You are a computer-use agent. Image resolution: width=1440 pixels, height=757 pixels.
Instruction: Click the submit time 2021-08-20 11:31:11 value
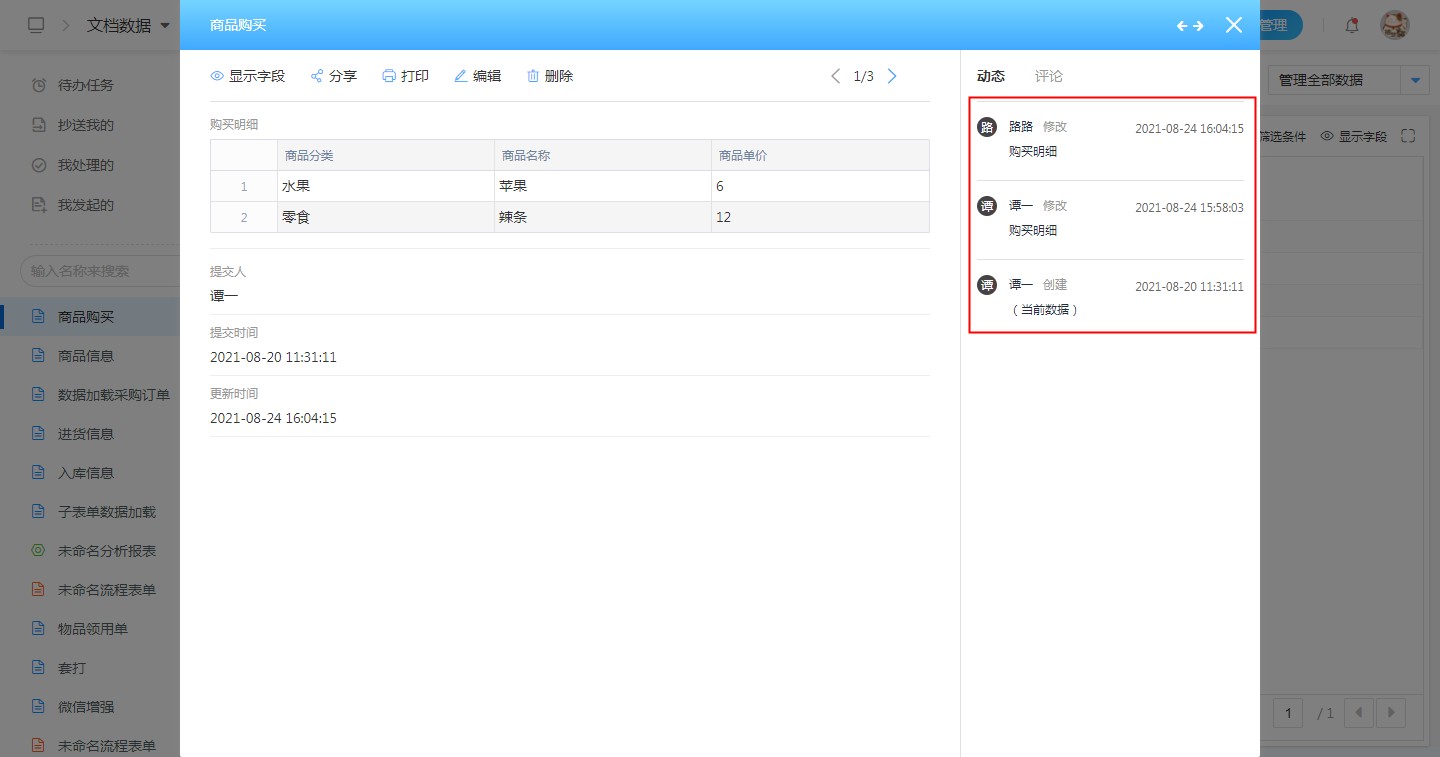pyautogui.click(x=273, y=357)
